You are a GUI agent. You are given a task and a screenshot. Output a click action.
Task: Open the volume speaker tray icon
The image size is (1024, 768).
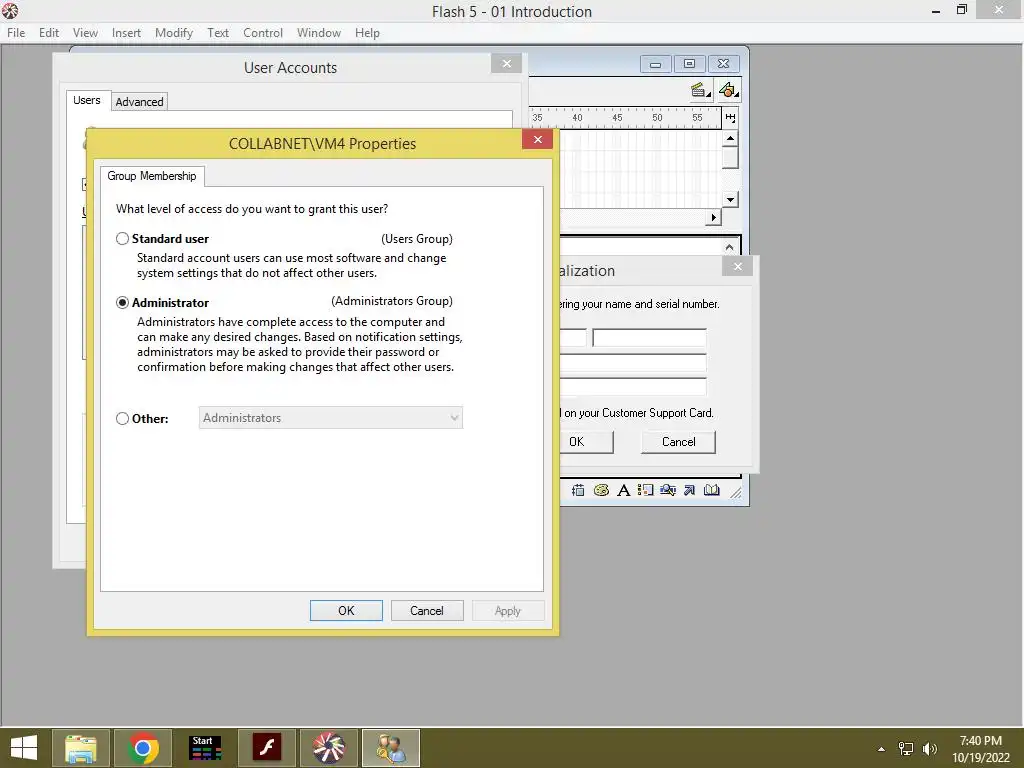[929, 749]
